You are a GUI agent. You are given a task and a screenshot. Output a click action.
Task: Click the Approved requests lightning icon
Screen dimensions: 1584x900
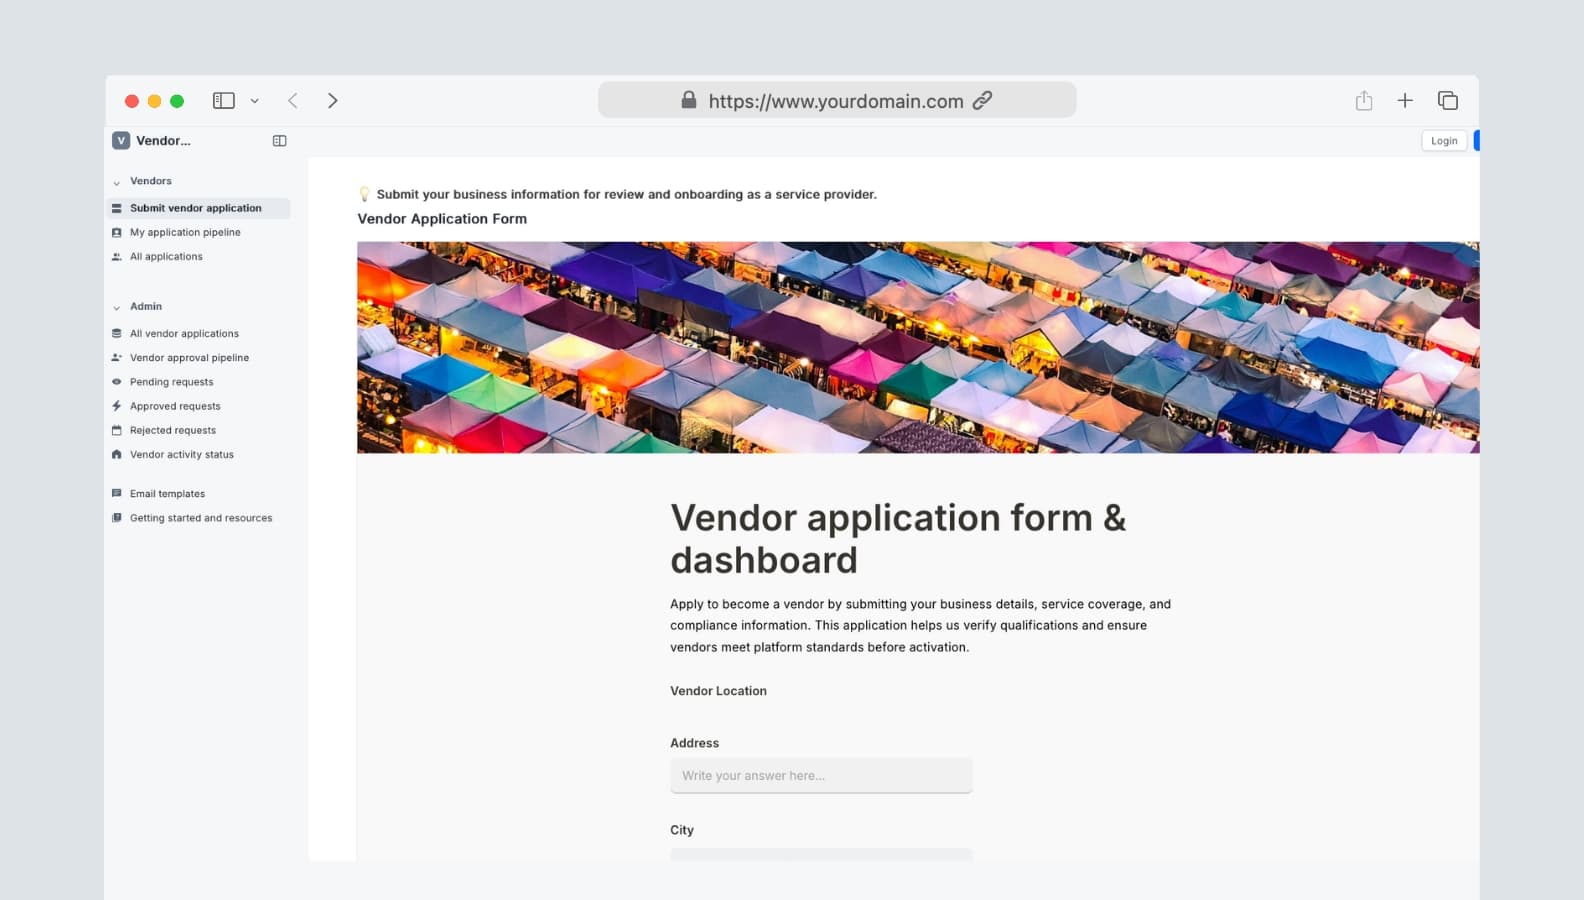pyautogui.click(x=117, y=406)
